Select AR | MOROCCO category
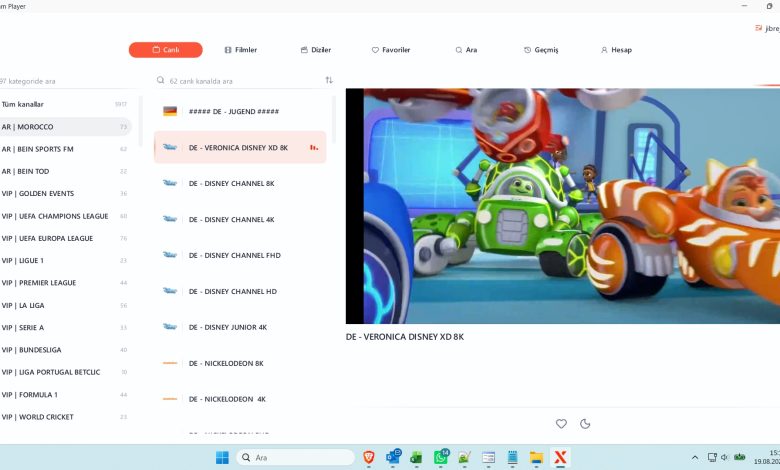This screenshot has width=780, height=470. click(65, 127)
